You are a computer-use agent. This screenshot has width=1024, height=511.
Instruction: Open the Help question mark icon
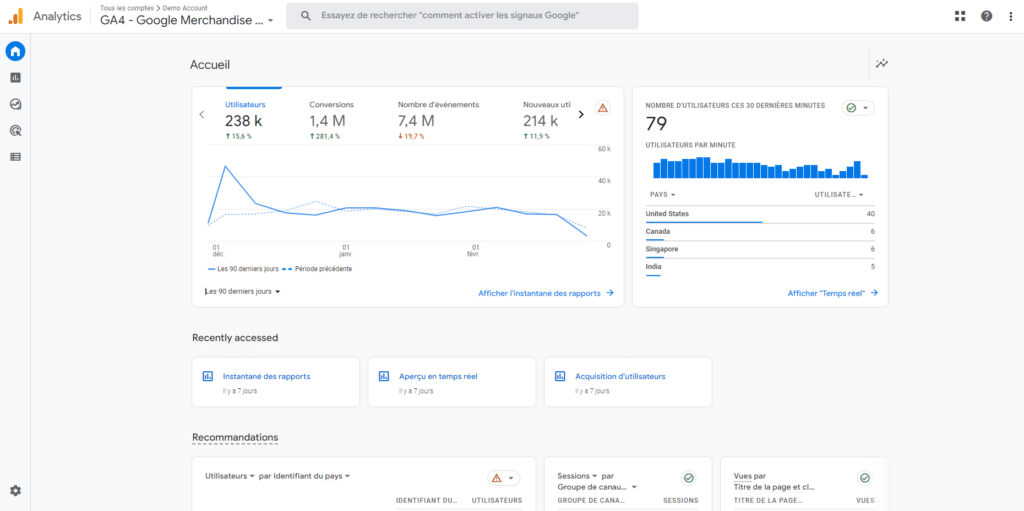point(987,16)
